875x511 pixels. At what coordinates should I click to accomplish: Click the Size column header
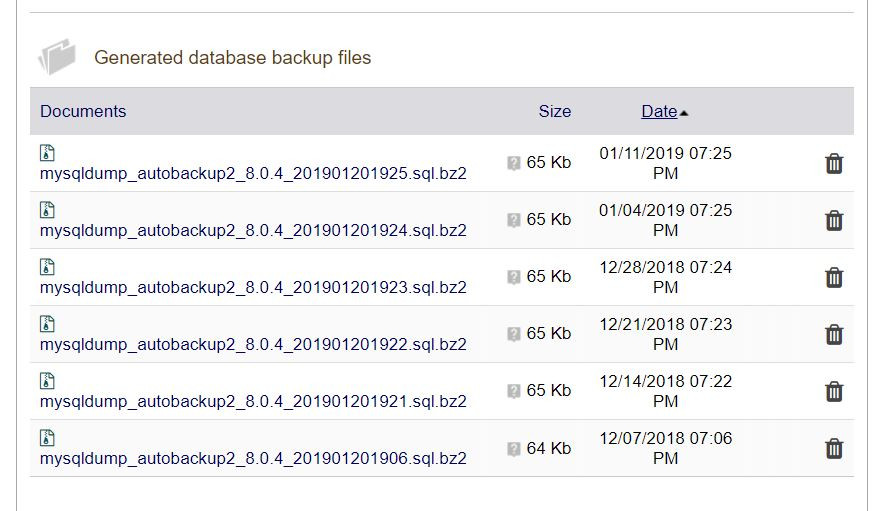pos(554,111)
